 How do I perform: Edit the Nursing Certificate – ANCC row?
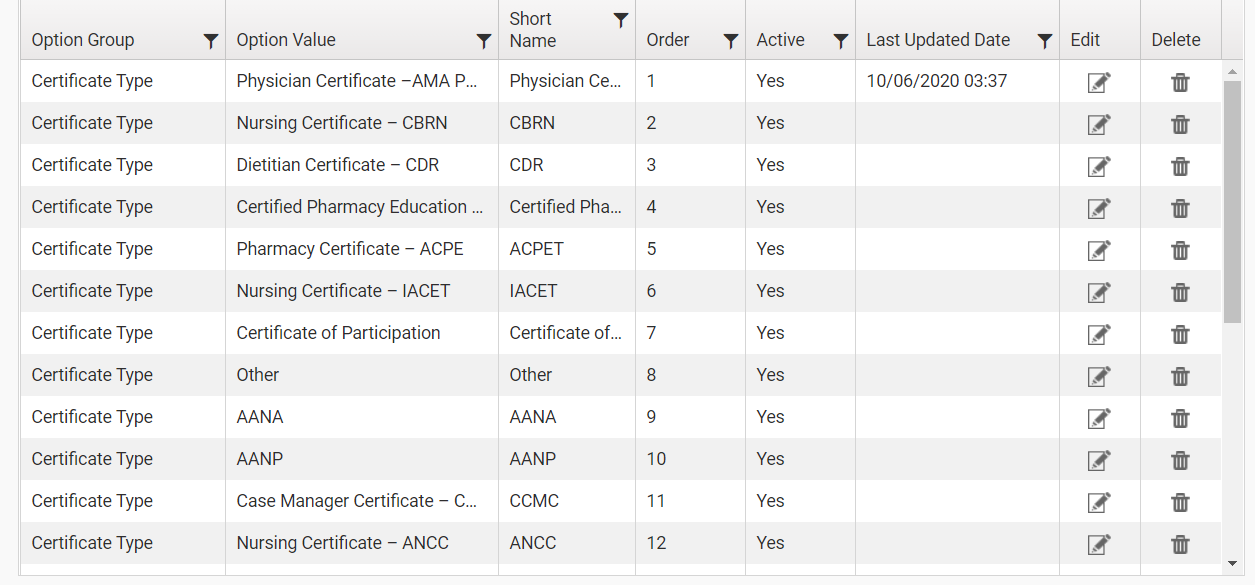(1099, 544)
